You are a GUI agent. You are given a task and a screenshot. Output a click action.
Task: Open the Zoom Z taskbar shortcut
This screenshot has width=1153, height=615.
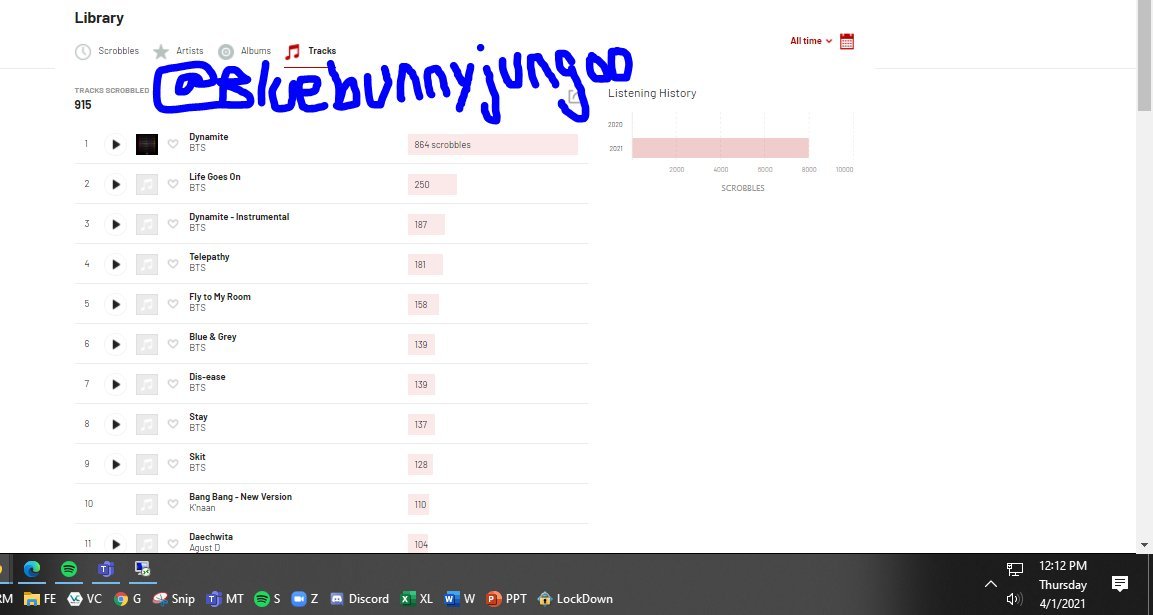pos(304,599)
